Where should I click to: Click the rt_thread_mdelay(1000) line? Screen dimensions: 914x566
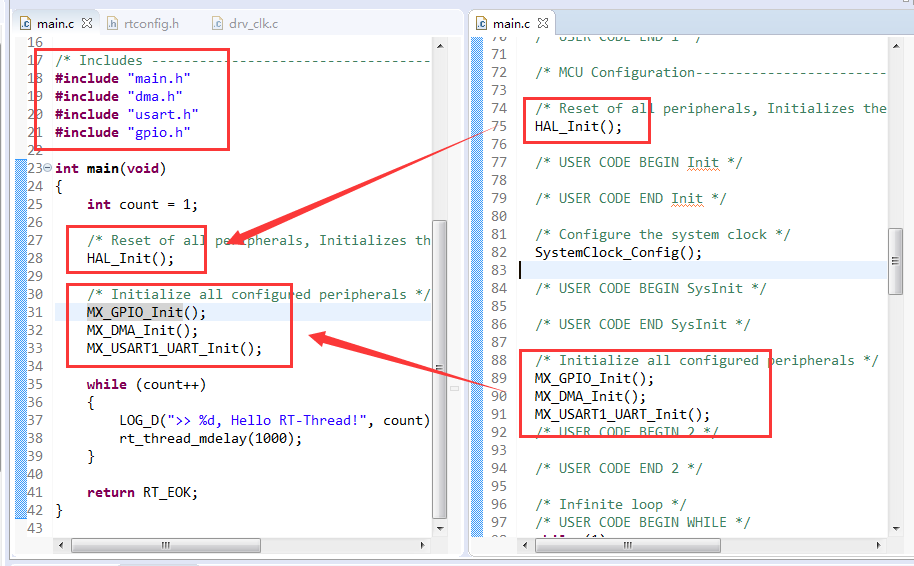210,438
